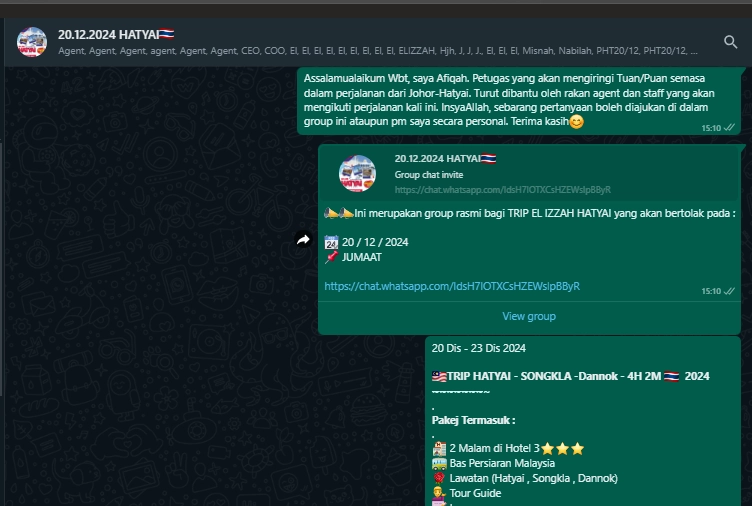Screen dimensions: 752x506
Task: Open the group profile picture in header
Action: (32, 42)
